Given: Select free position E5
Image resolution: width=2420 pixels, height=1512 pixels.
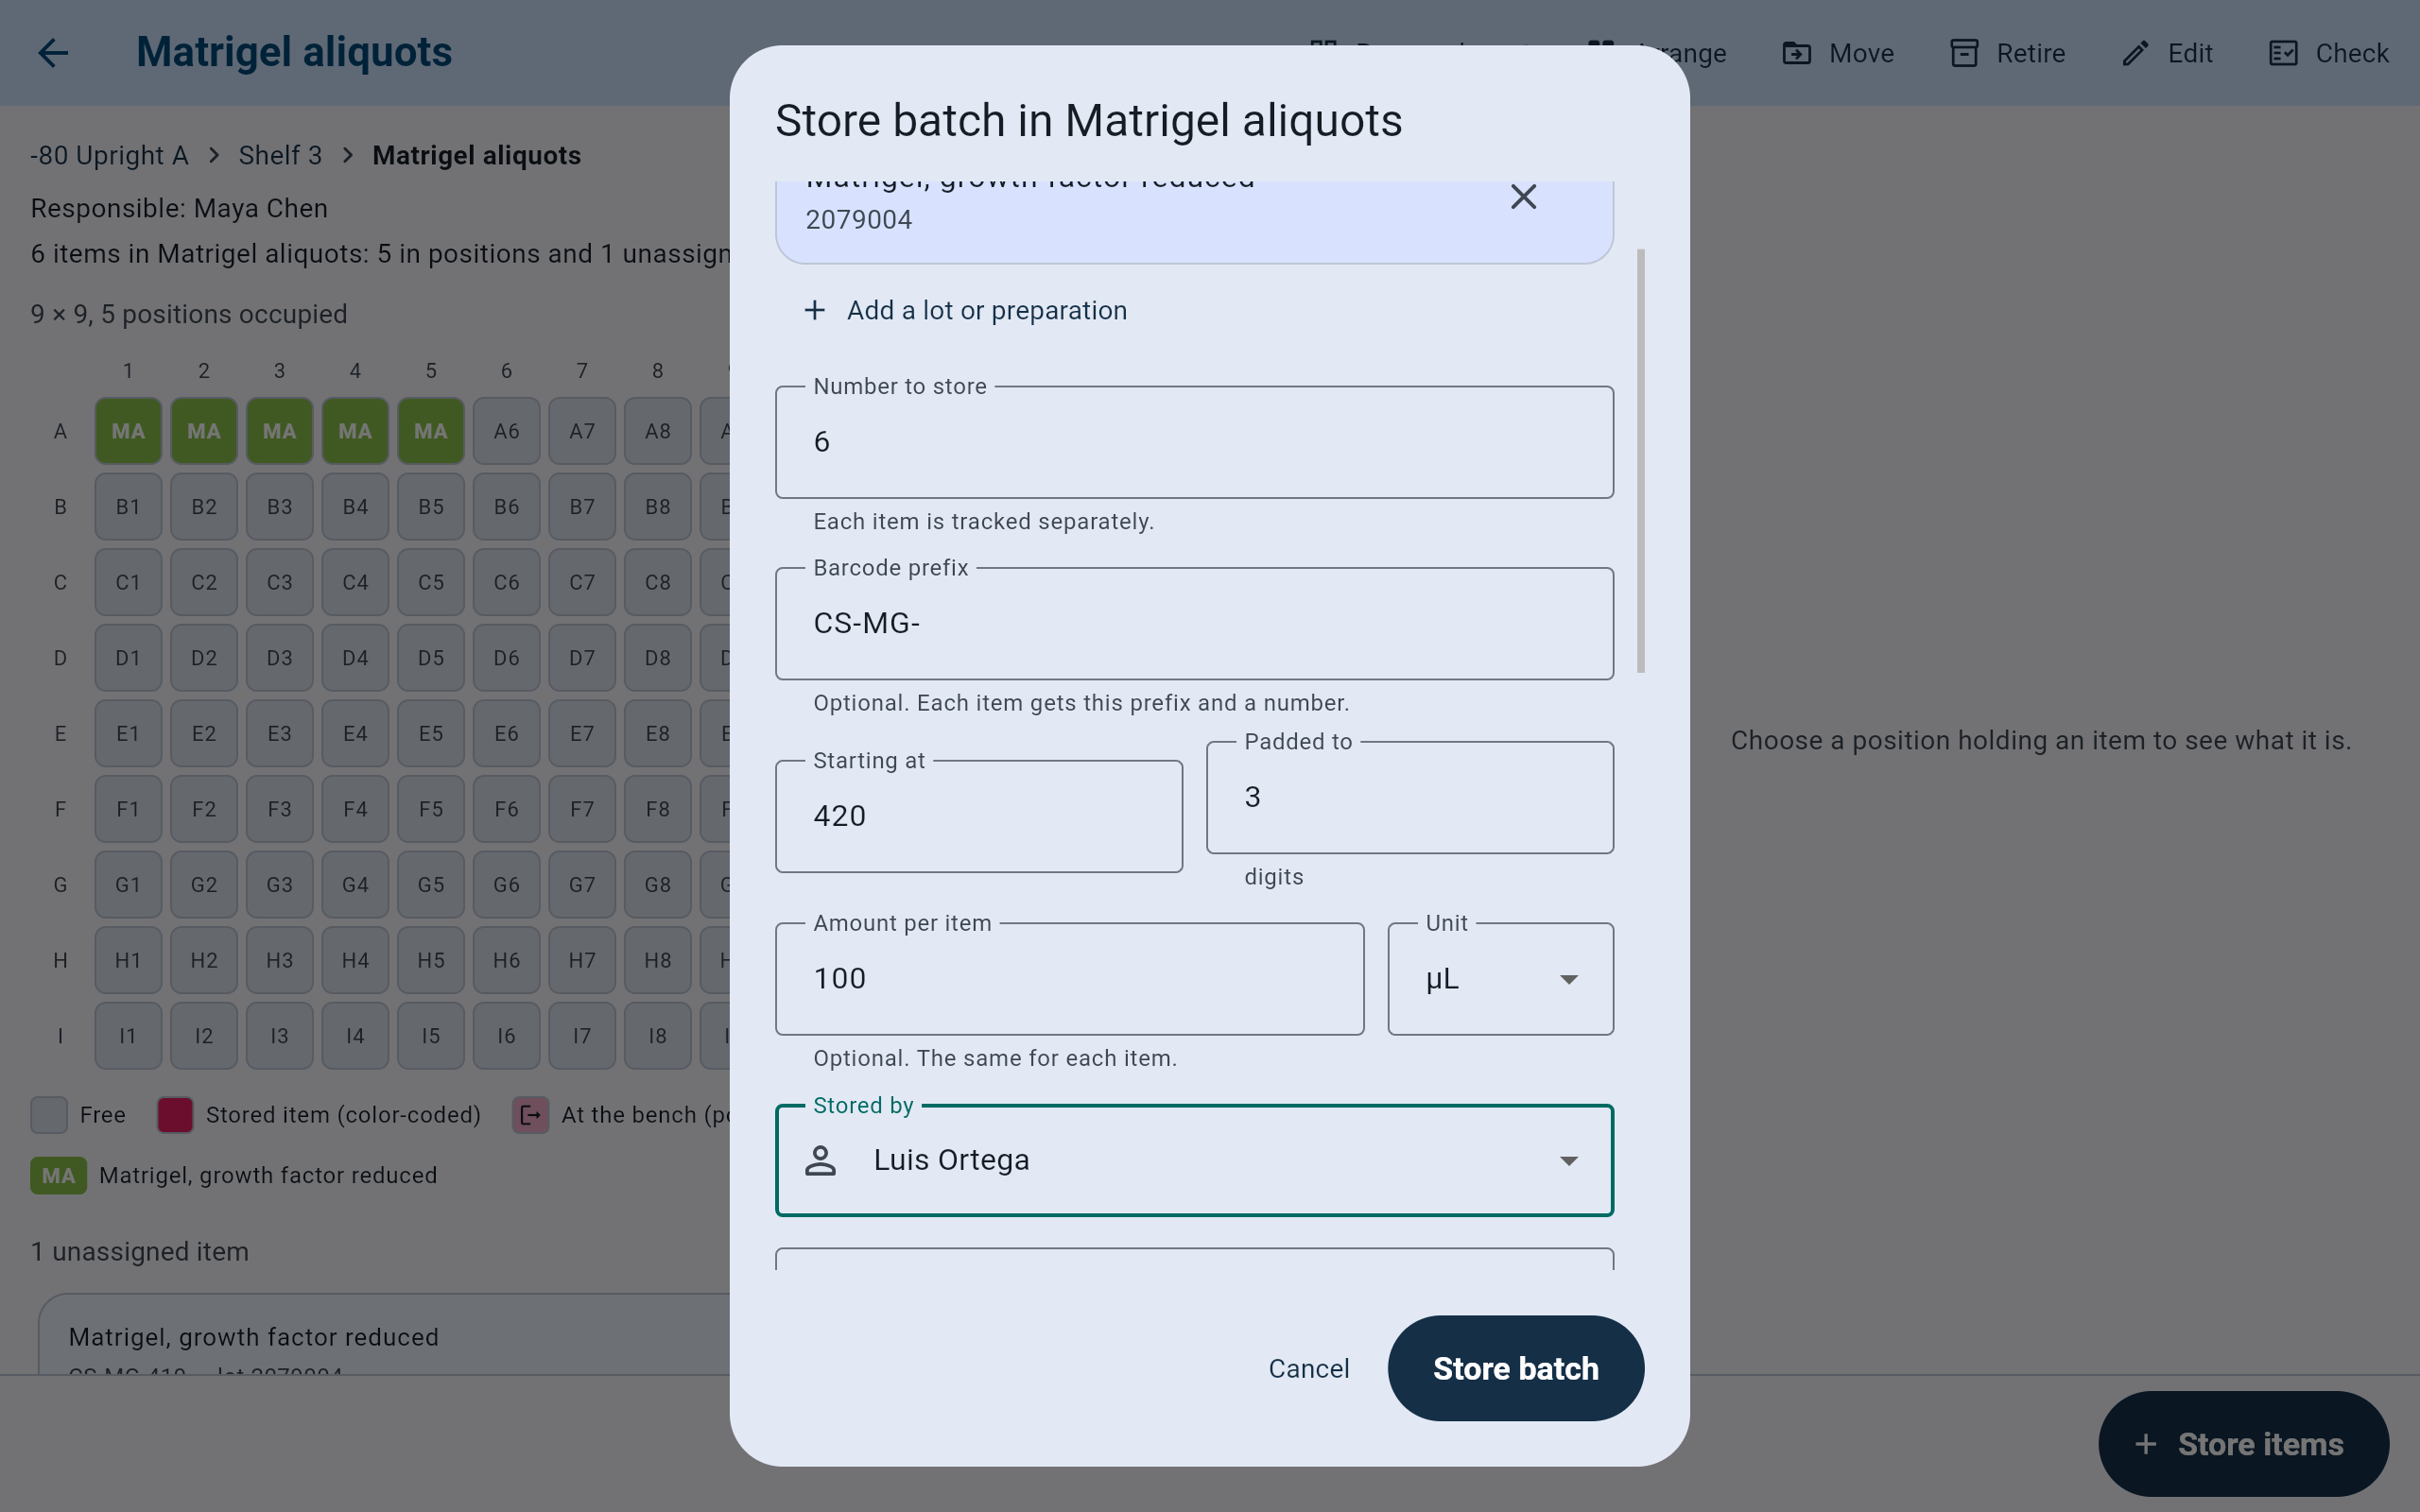Looking at the screenshot, I should click(431, 733).
